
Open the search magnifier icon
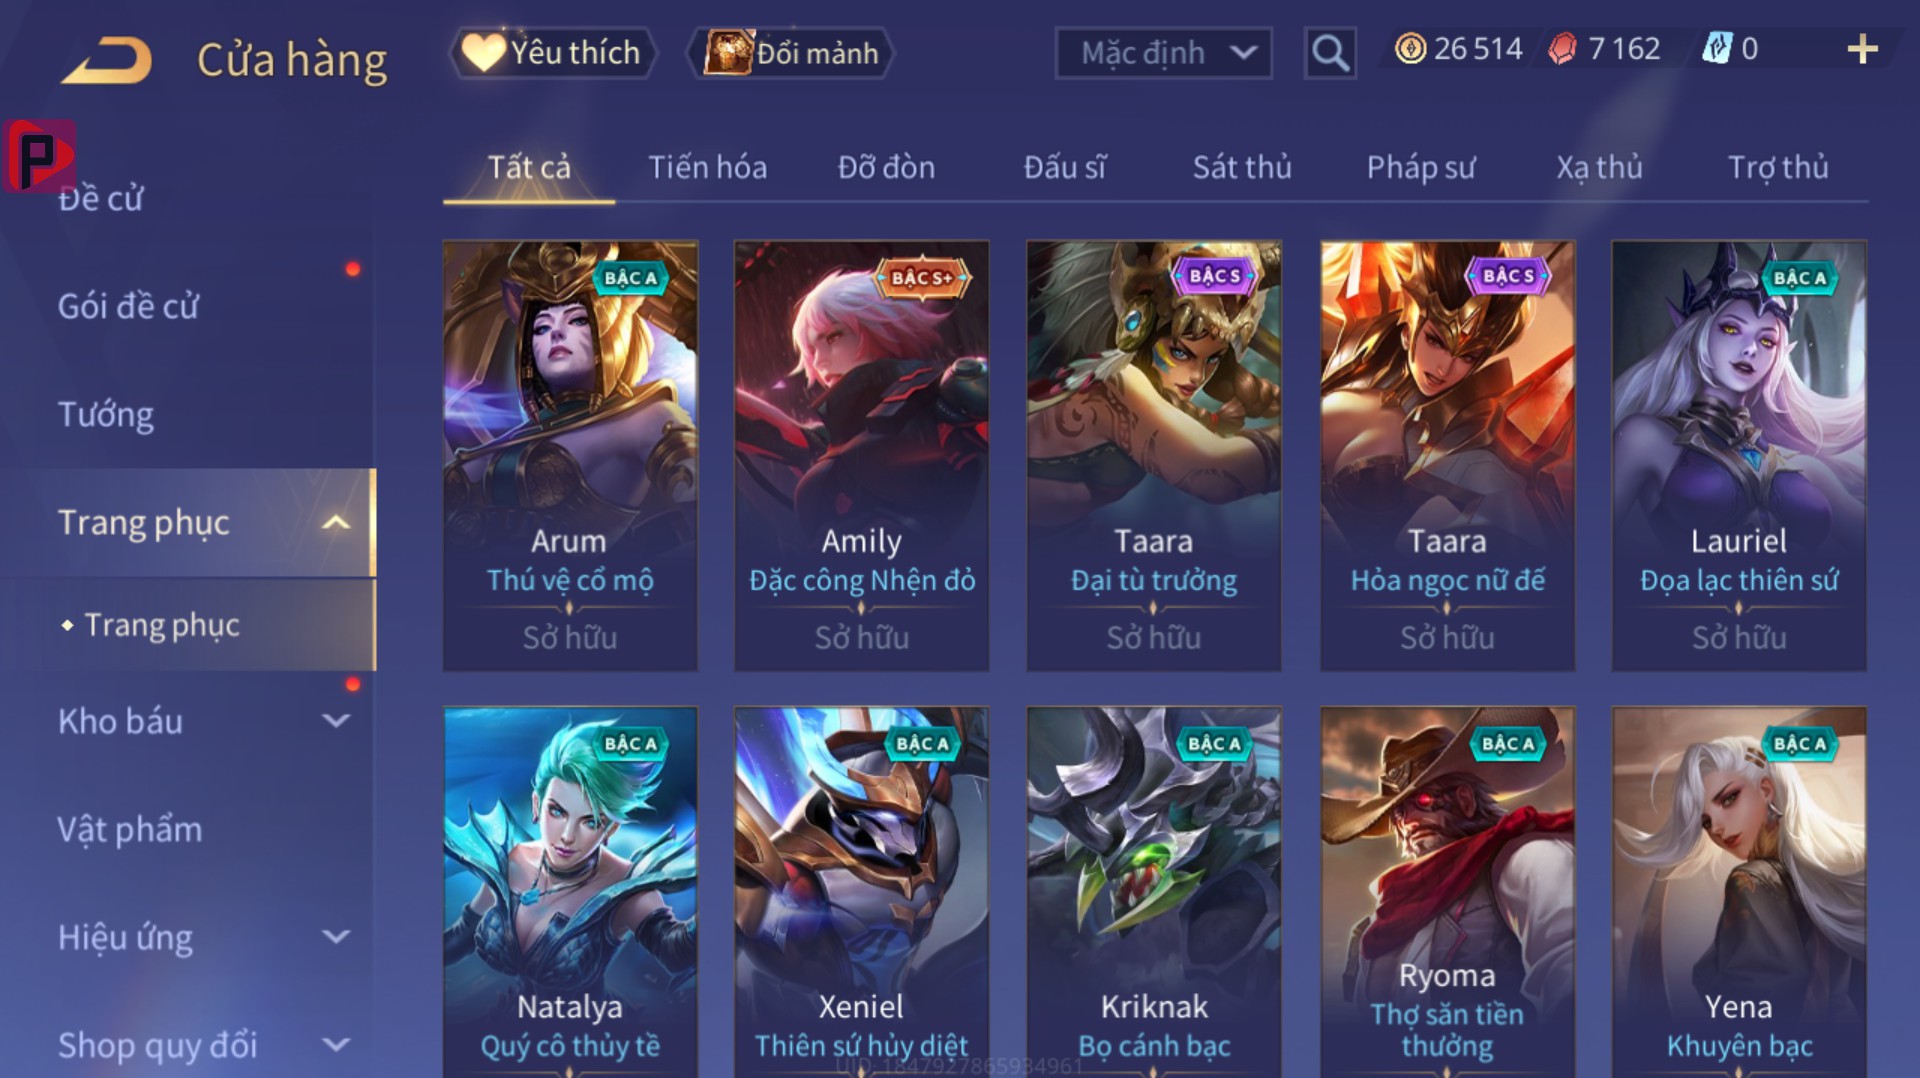coord(1330,52)
